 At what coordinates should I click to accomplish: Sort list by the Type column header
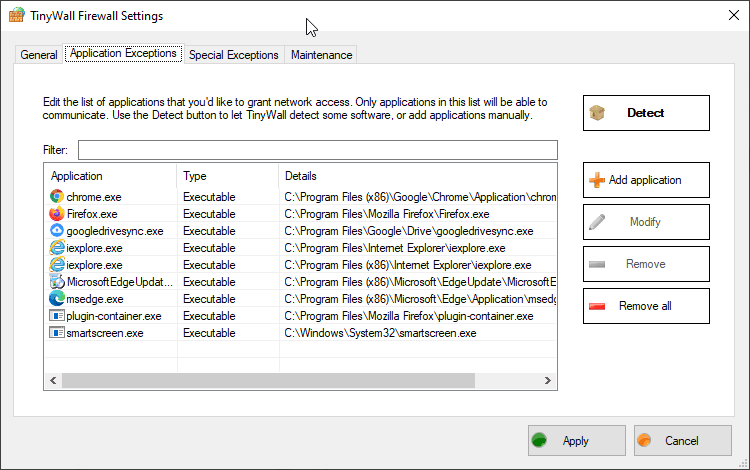(226, 176)
